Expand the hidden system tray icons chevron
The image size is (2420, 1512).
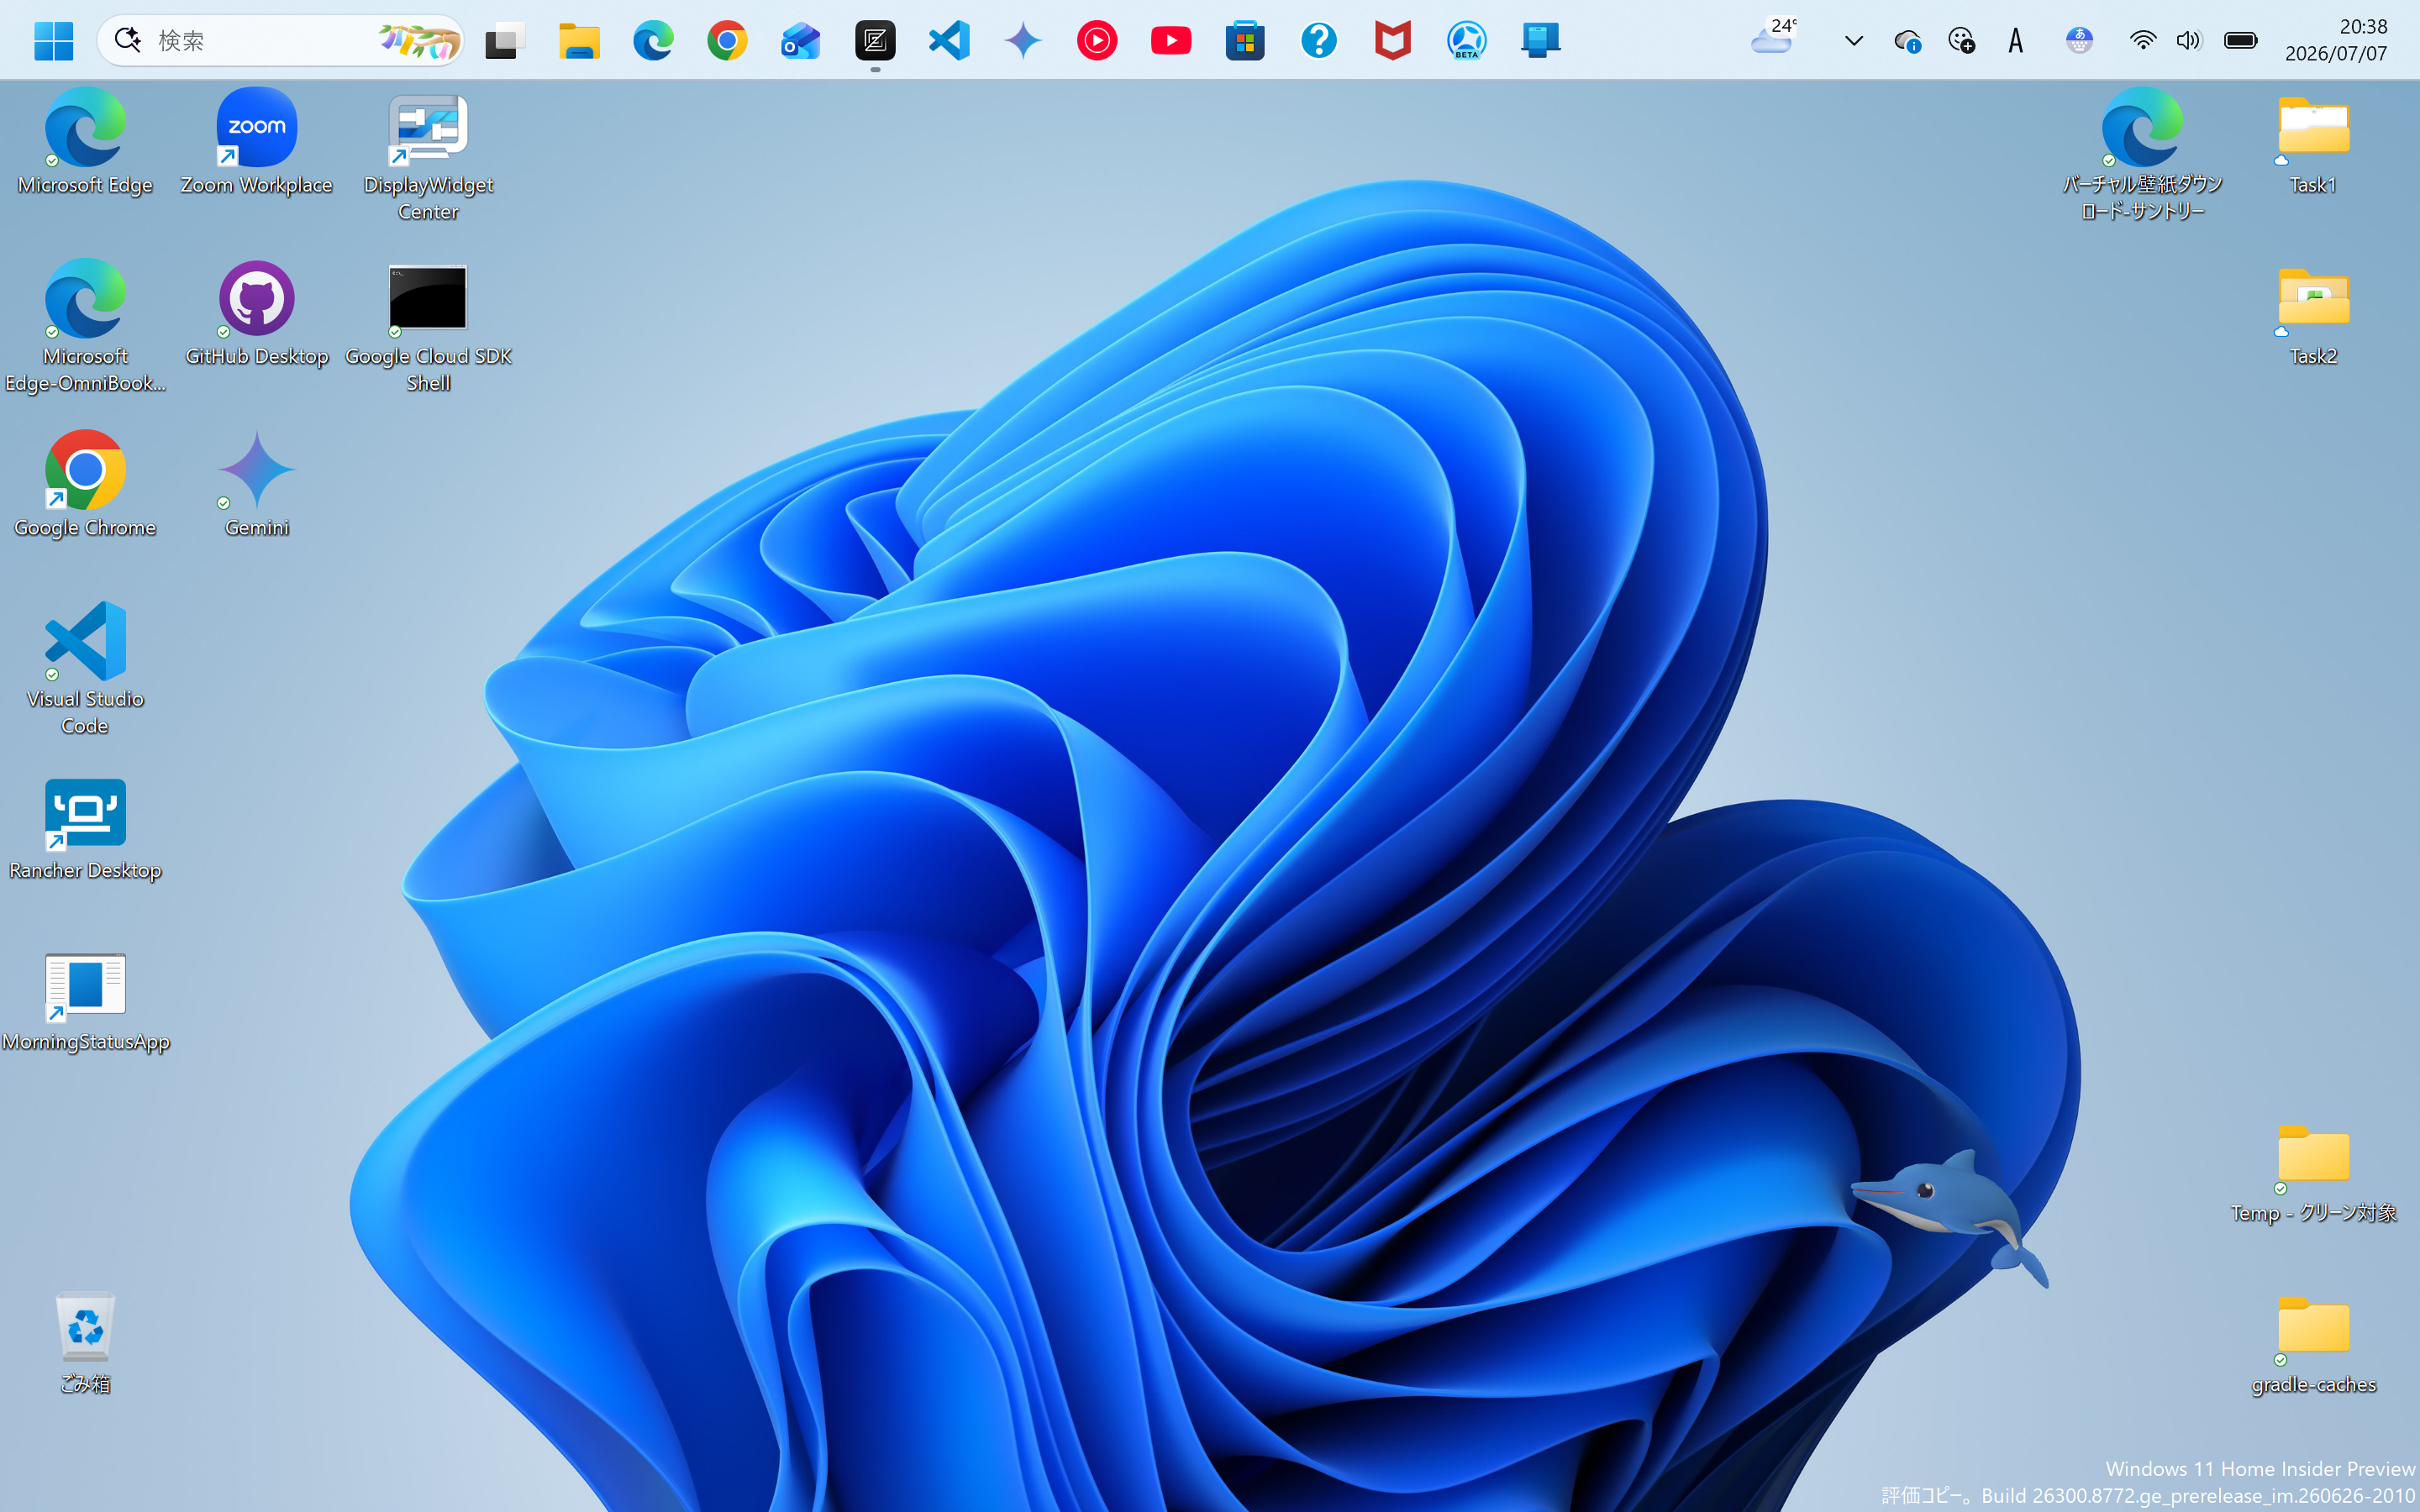(x=1853, y=40)
